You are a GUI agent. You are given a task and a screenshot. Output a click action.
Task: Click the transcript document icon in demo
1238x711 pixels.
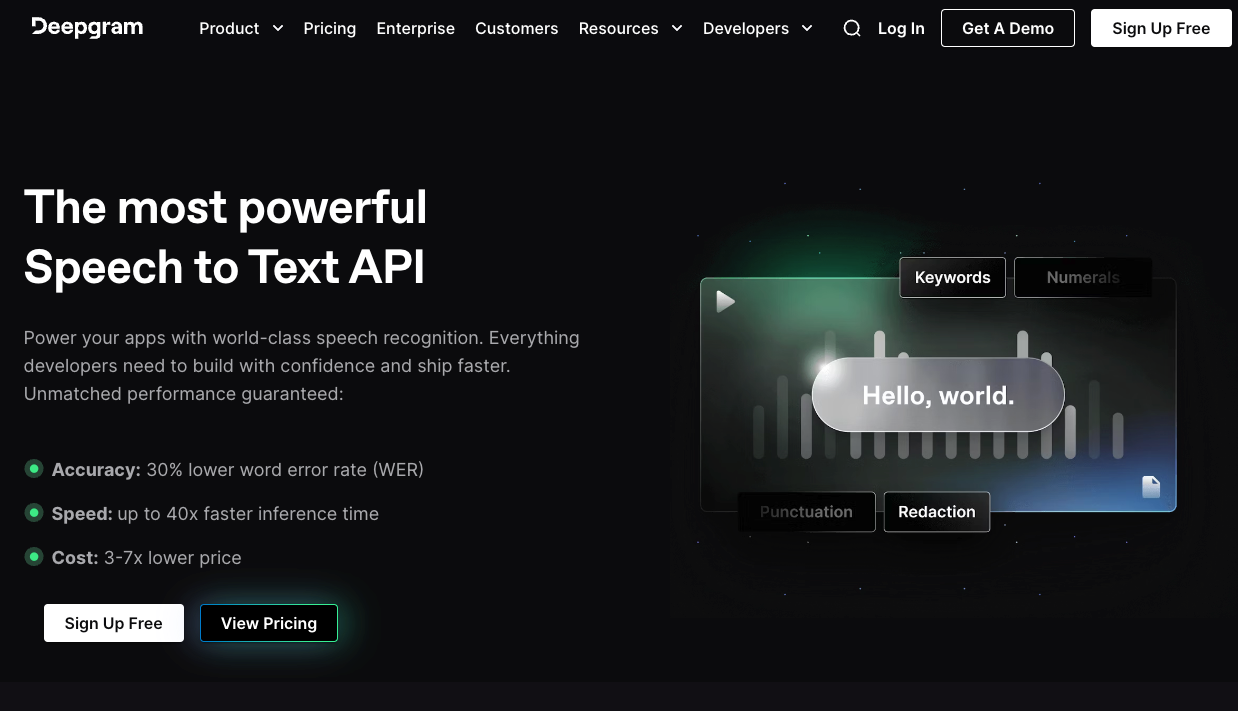click(x=1151, y=487)
